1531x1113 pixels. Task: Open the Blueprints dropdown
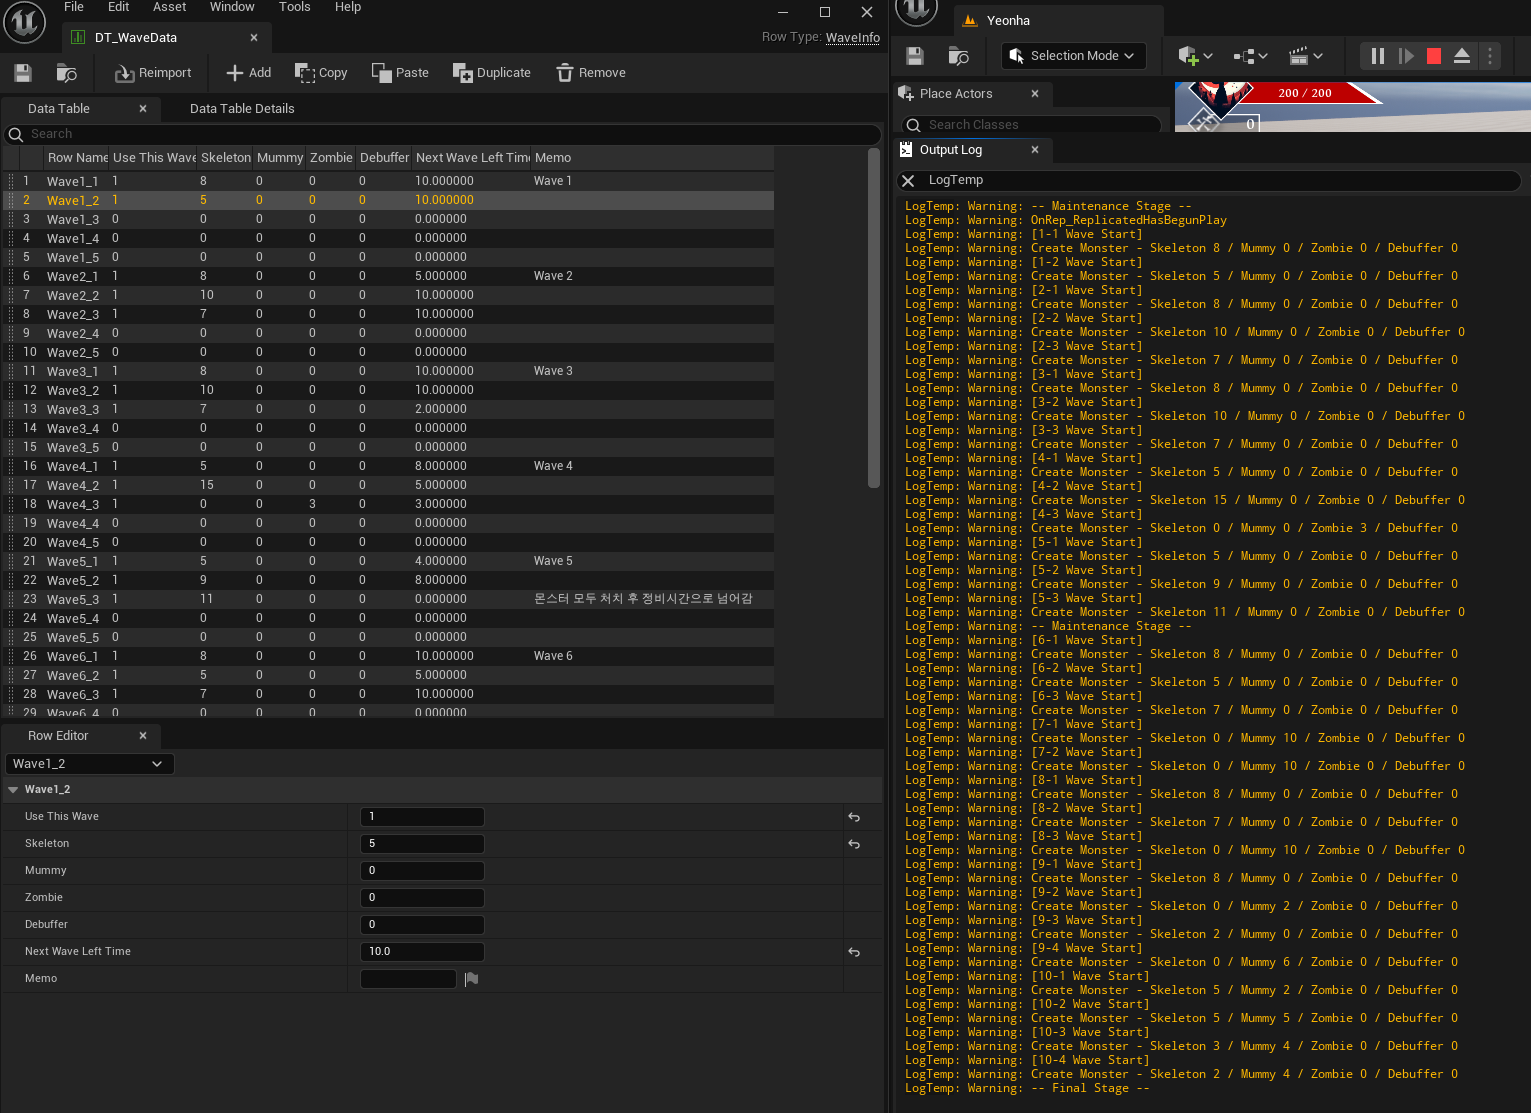[1250, 56]
